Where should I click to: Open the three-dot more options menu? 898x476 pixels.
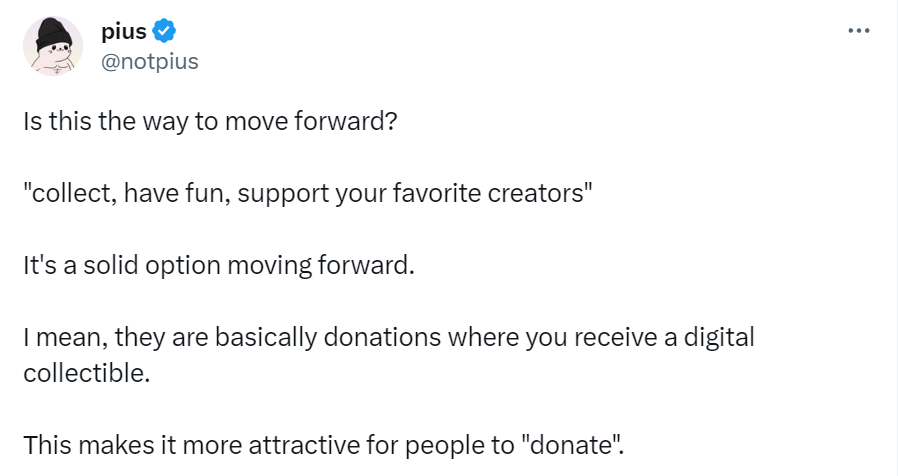point(858,30)
